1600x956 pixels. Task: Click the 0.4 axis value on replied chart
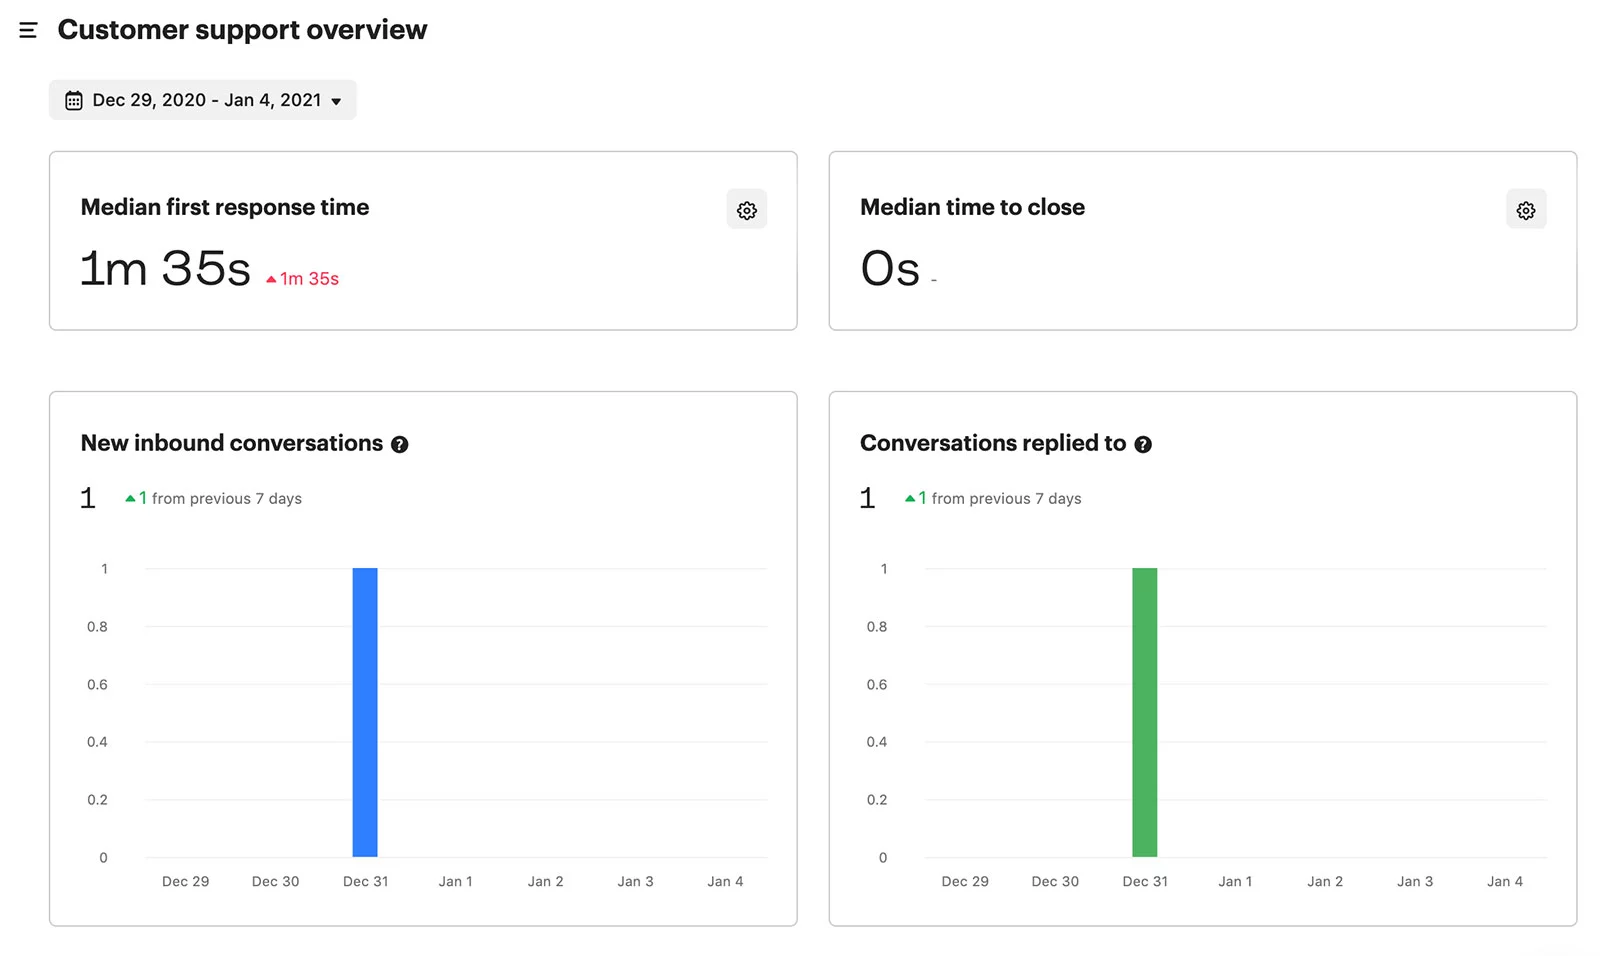[877, 742]
